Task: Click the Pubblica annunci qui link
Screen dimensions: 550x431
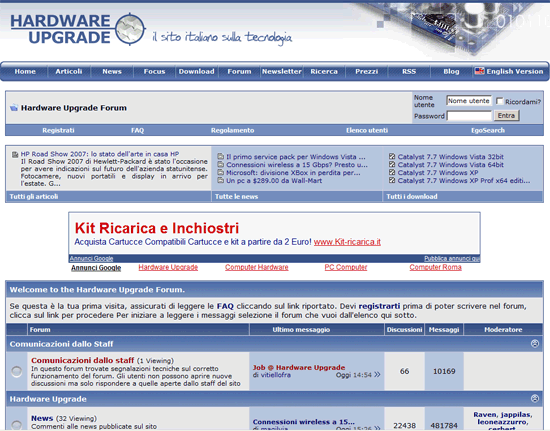Action: coord(452,258)
